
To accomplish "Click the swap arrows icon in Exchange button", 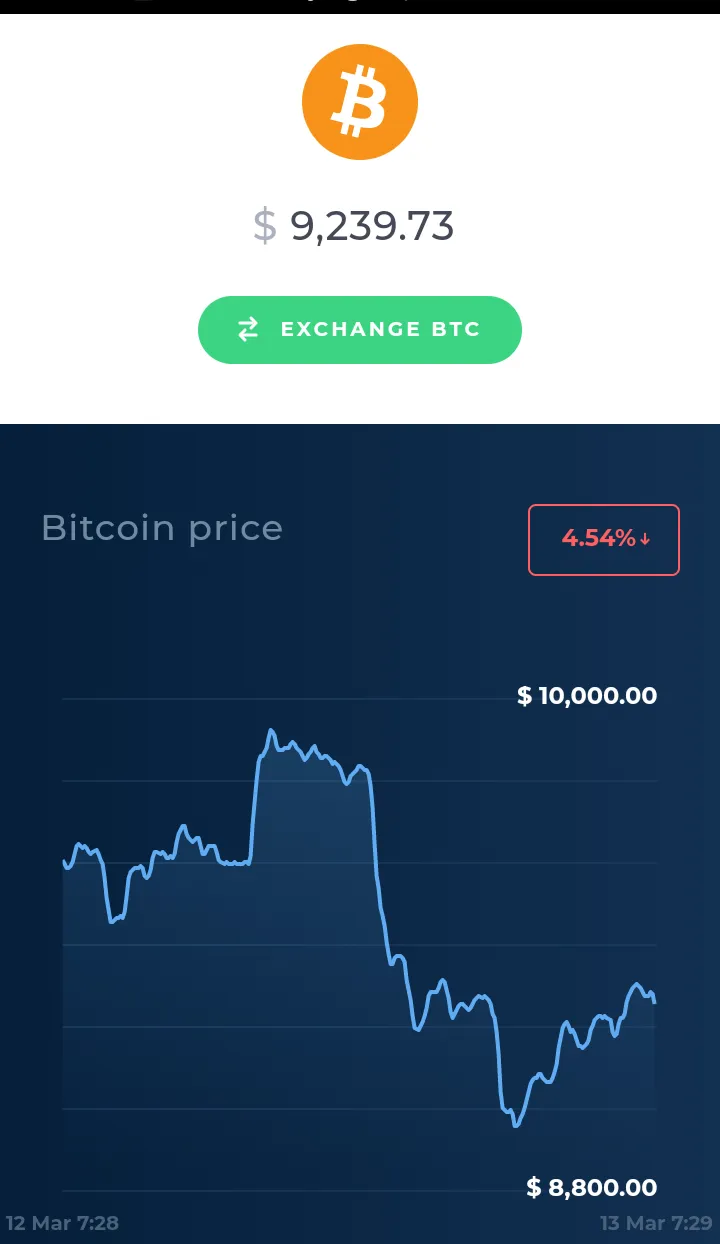I will tap(248, 329).
